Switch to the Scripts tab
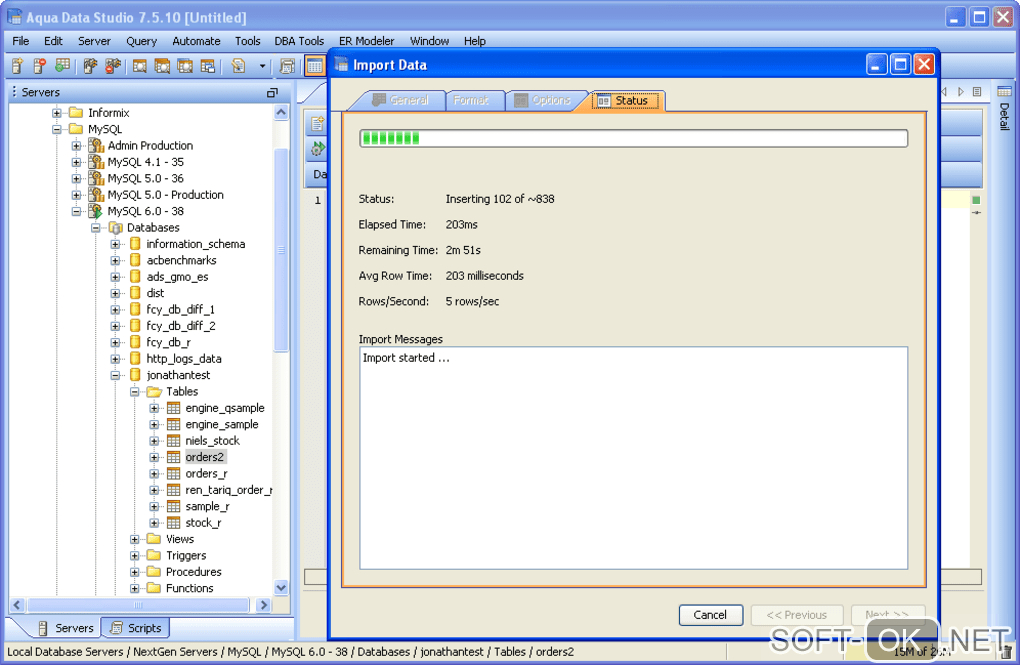This screenshot has height=665, width=1020. 137,628
